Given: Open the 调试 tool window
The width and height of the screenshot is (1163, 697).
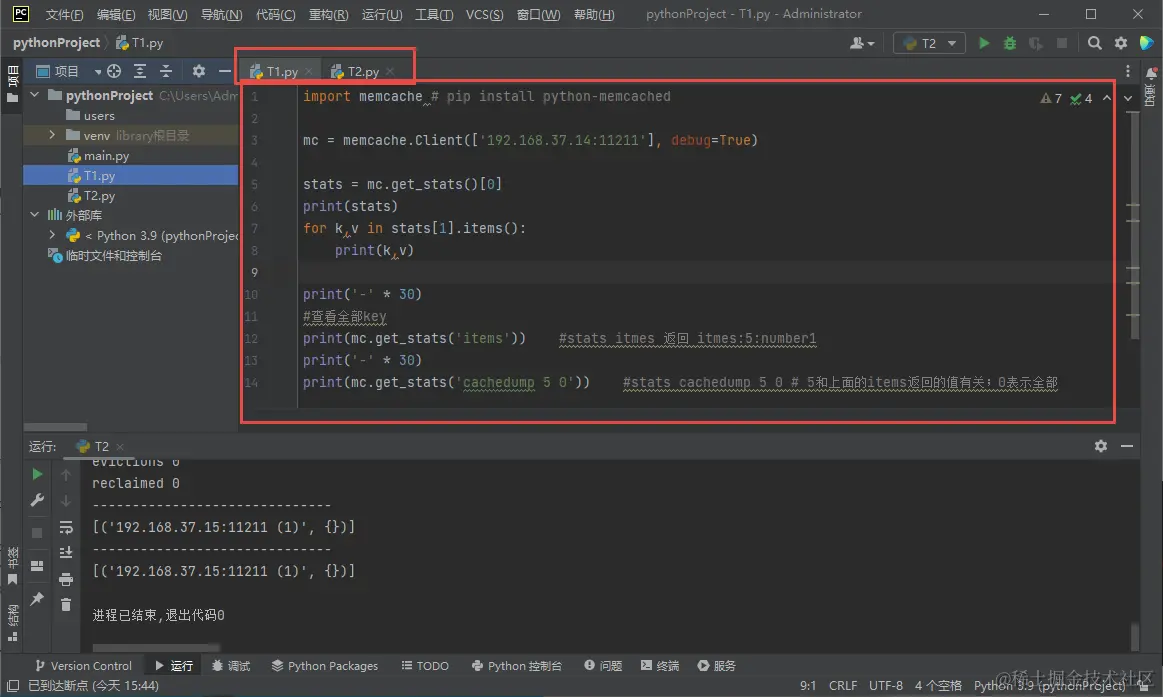Looking at the screenshot, I should click(231, 666).
